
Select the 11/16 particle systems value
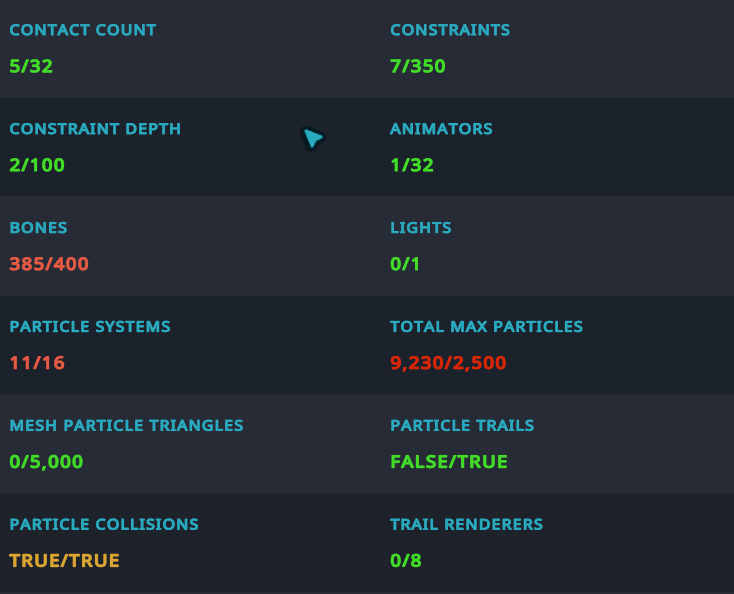pos(37,364)
